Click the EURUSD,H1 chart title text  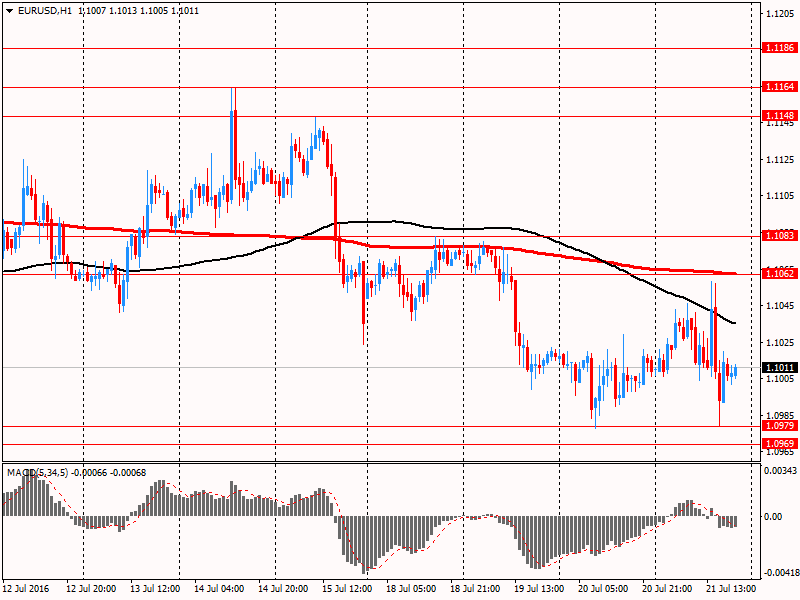(x=45, y=9)
